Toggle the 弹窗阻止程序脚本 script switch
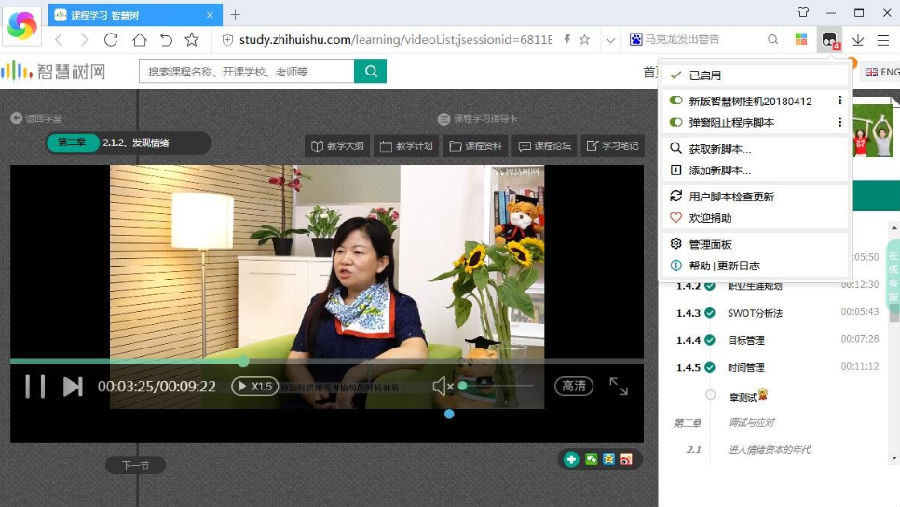 point(677,122)
